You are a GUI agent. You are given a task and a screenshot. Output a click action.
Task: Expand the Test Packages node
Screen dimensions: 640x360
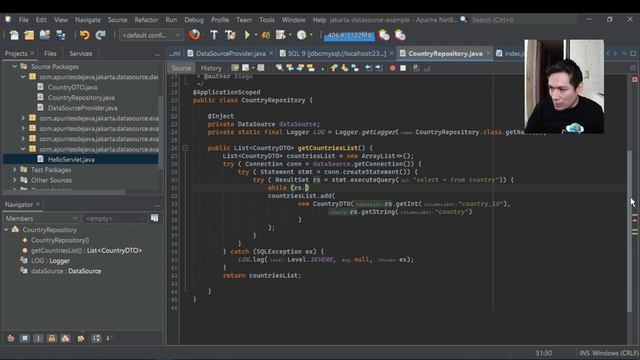(x=15, y=169)
